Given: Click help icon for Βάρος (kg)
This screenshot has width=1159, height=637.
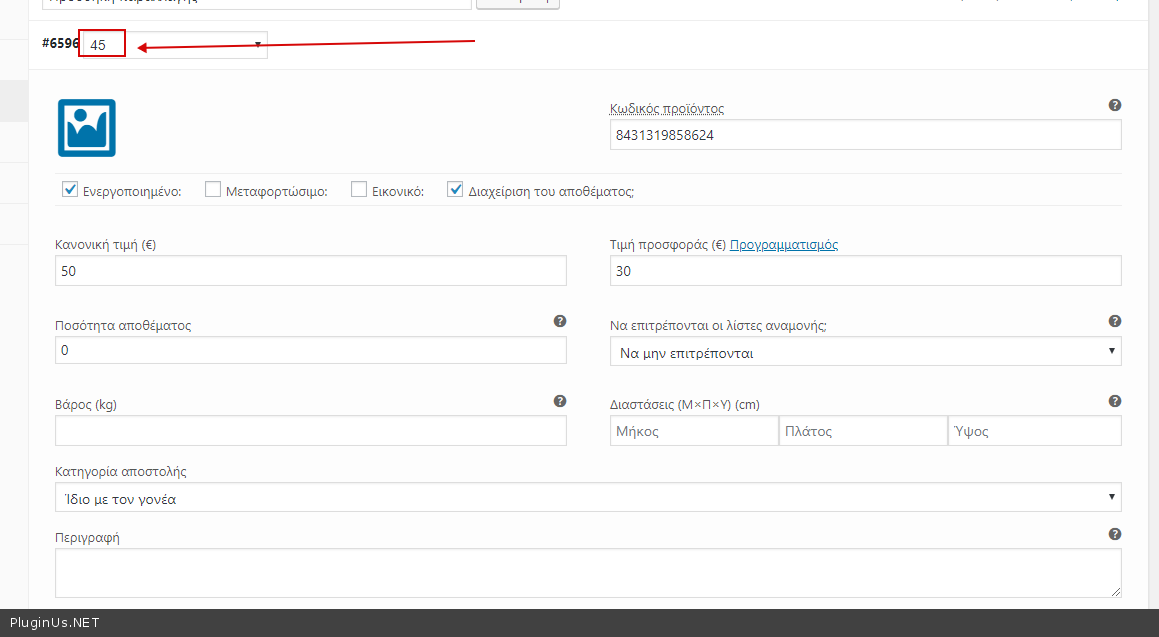Looking at the screenshot, I should click(560, 401).
